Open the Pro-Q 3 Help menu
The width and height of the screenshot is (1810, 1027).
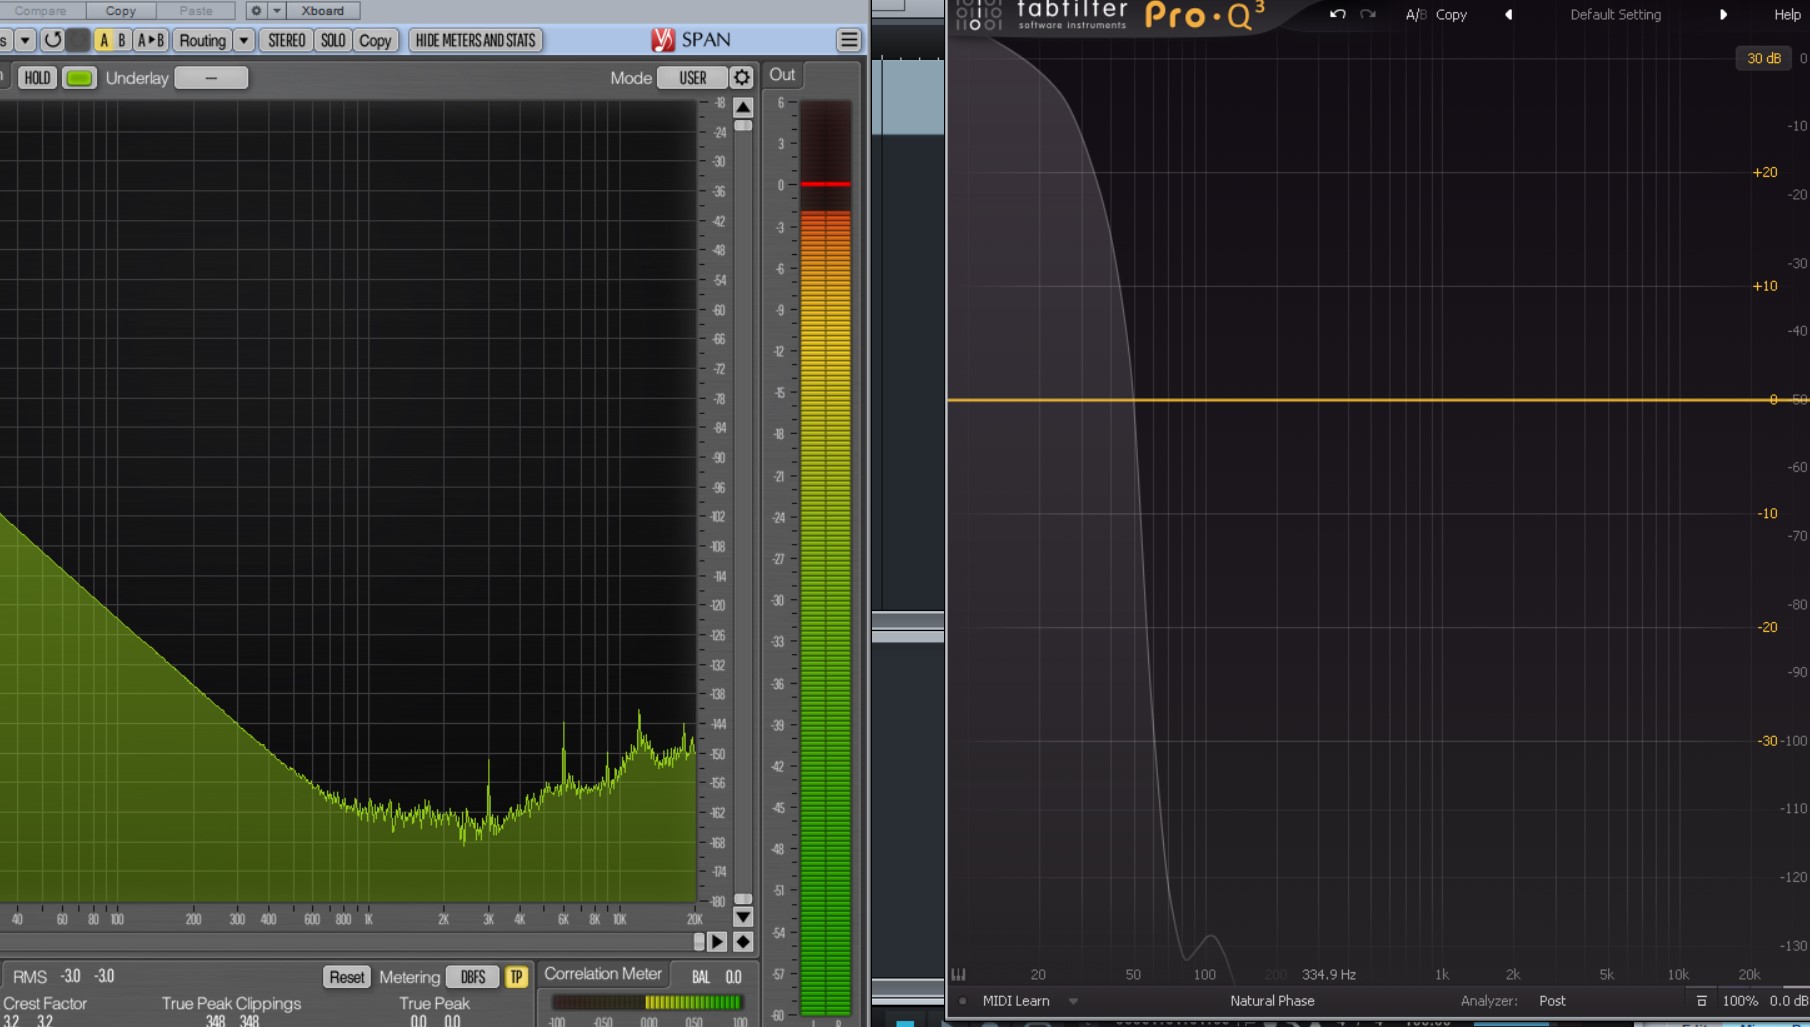[x=1787, y=14]
